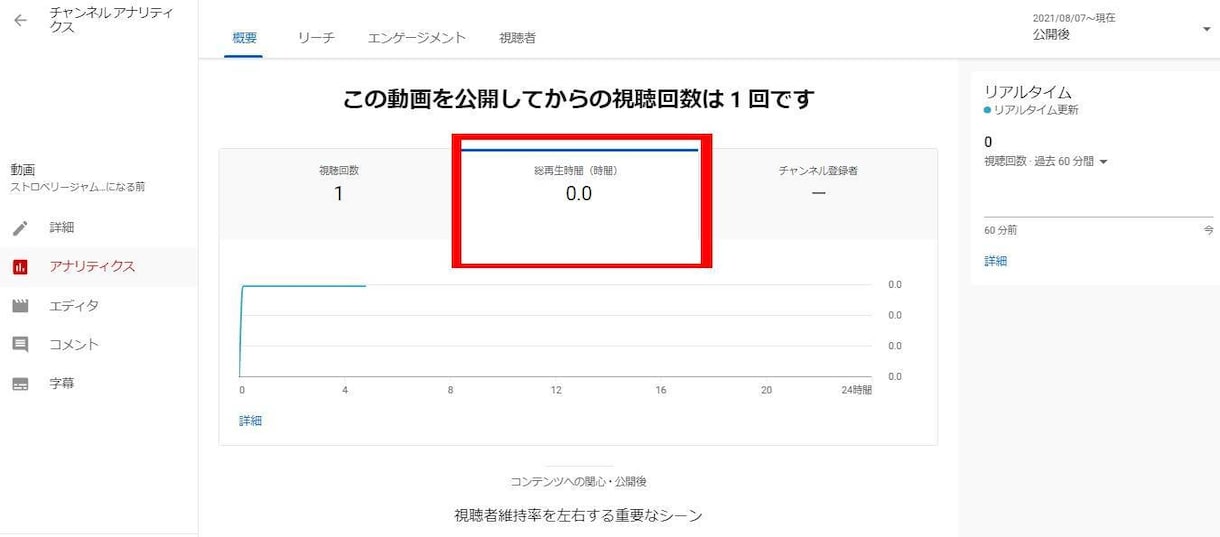Switch to the 視聴者 tab
1220x537 pixels.
517,38
